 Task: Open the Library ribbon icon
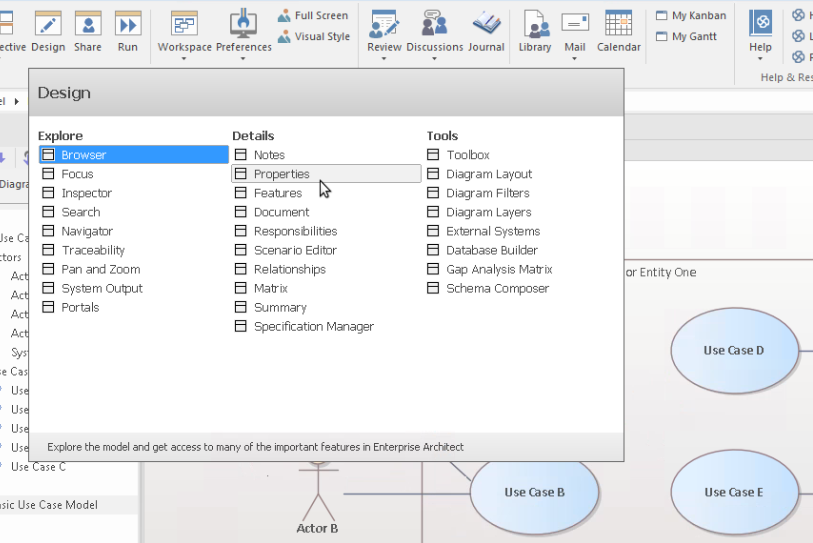[535, 31]
